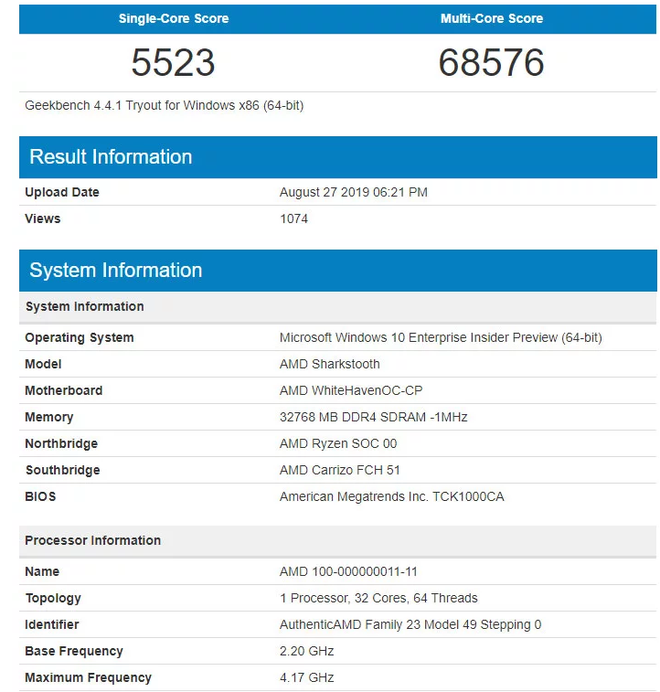Click the BIOS label

[40, 496]
